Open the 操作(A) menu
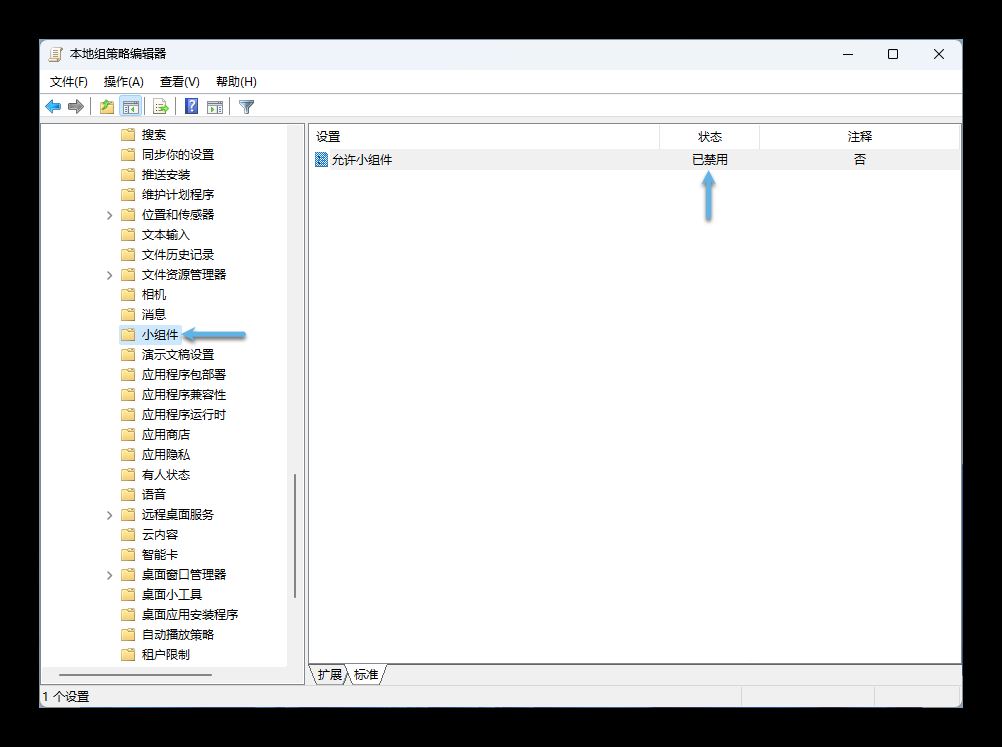This screenshot has height=747, width=1002. 123,82
